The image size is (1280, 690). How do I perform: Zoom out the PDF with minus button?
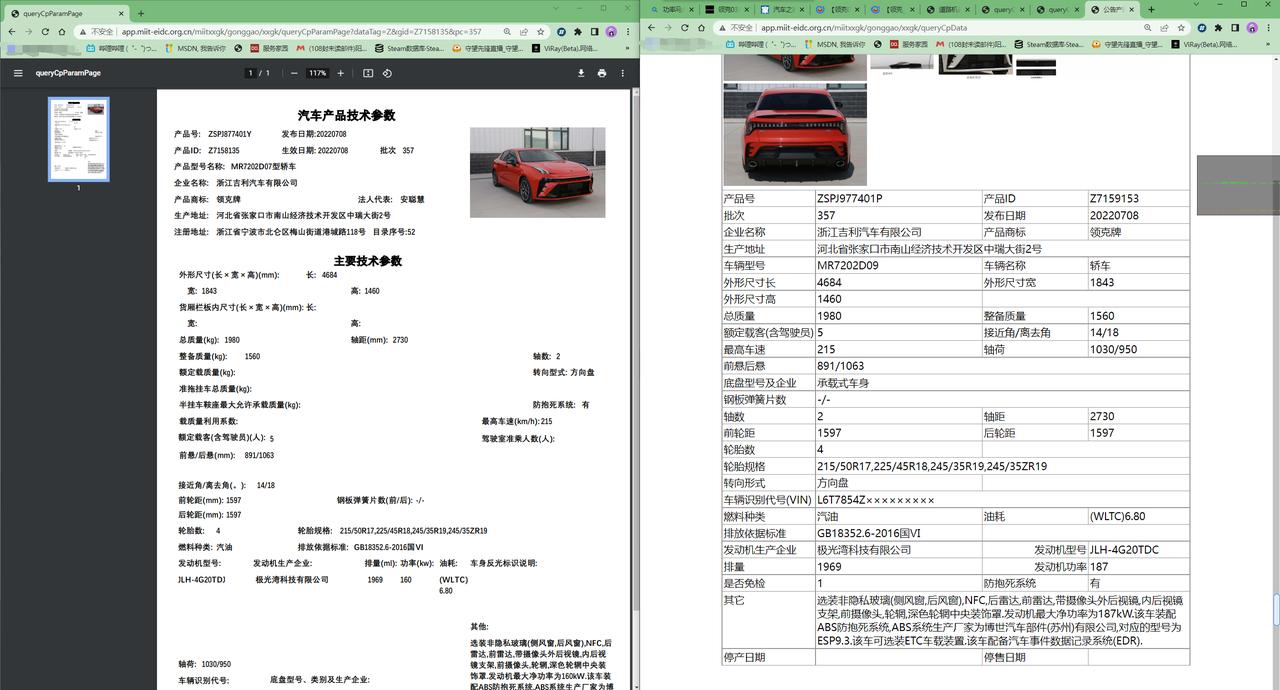point(294,73)
